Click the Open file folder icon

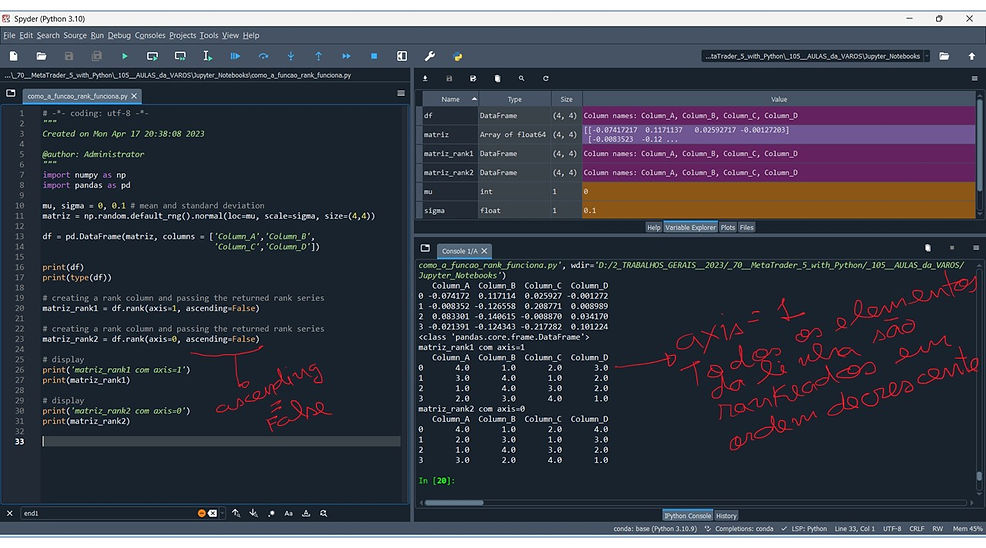click(41, 56)
